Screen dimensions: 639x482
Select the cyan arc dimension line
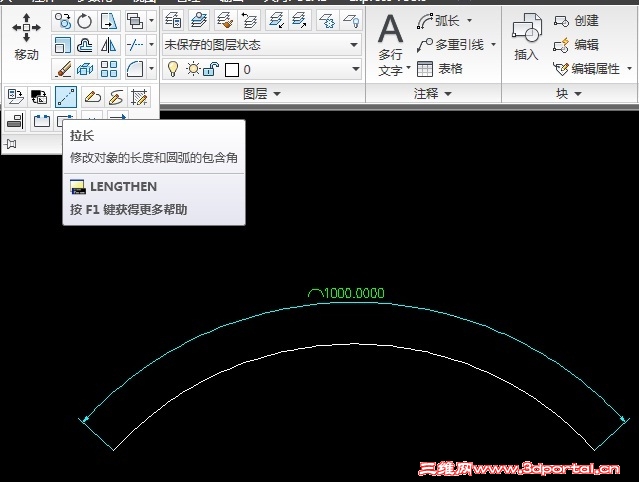click(354, 303)
